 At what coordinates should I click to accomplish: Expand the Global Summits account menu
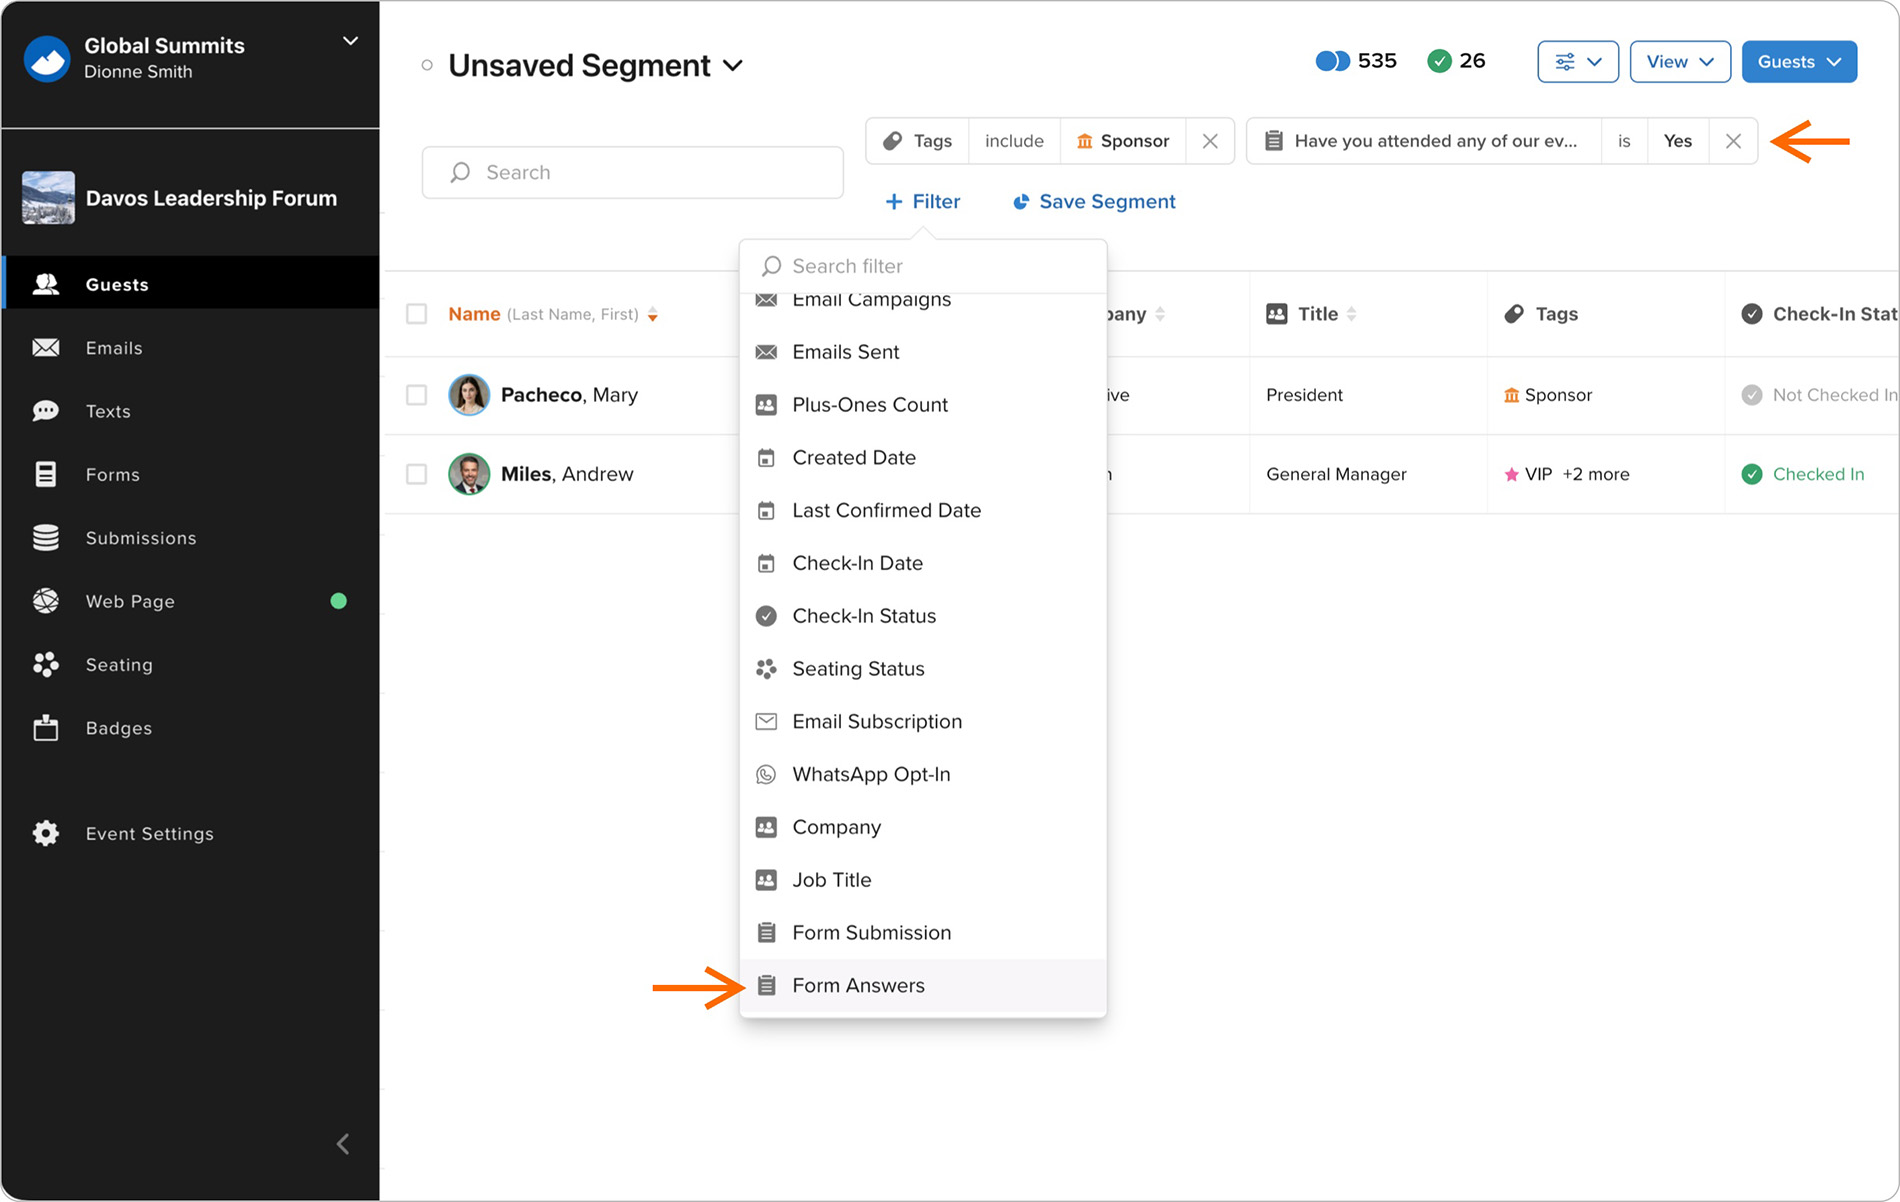click(350, 41)
